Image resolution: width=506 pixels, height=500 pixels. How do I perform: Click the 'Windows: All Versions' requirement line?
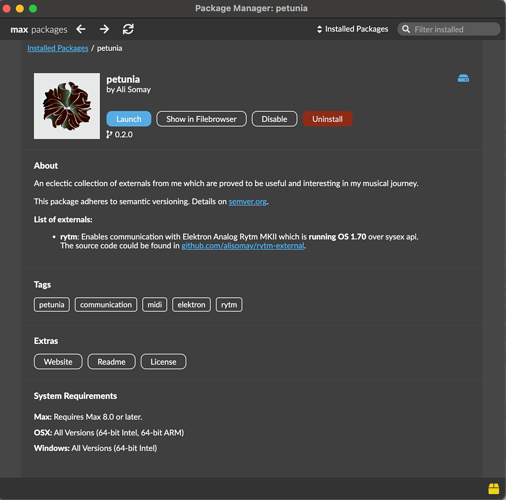point(95,448)
